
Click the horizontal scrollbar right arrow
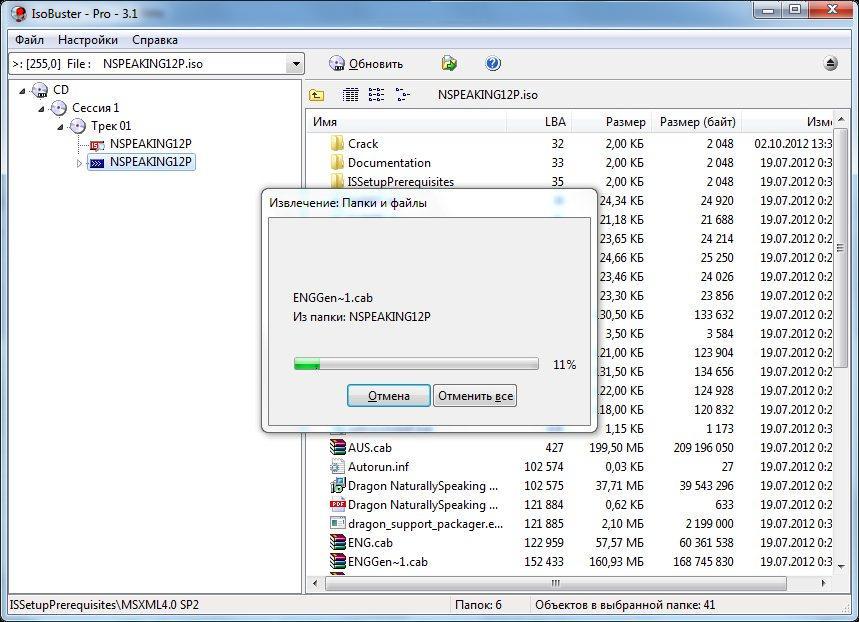point(823,583)
